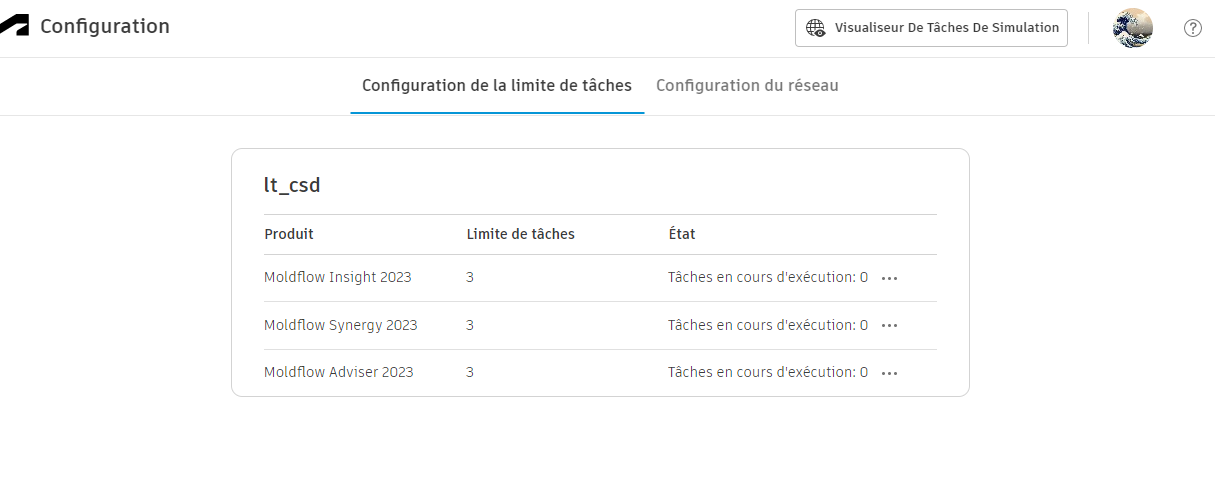Click the Autodesk logo icon

[14, 27]
